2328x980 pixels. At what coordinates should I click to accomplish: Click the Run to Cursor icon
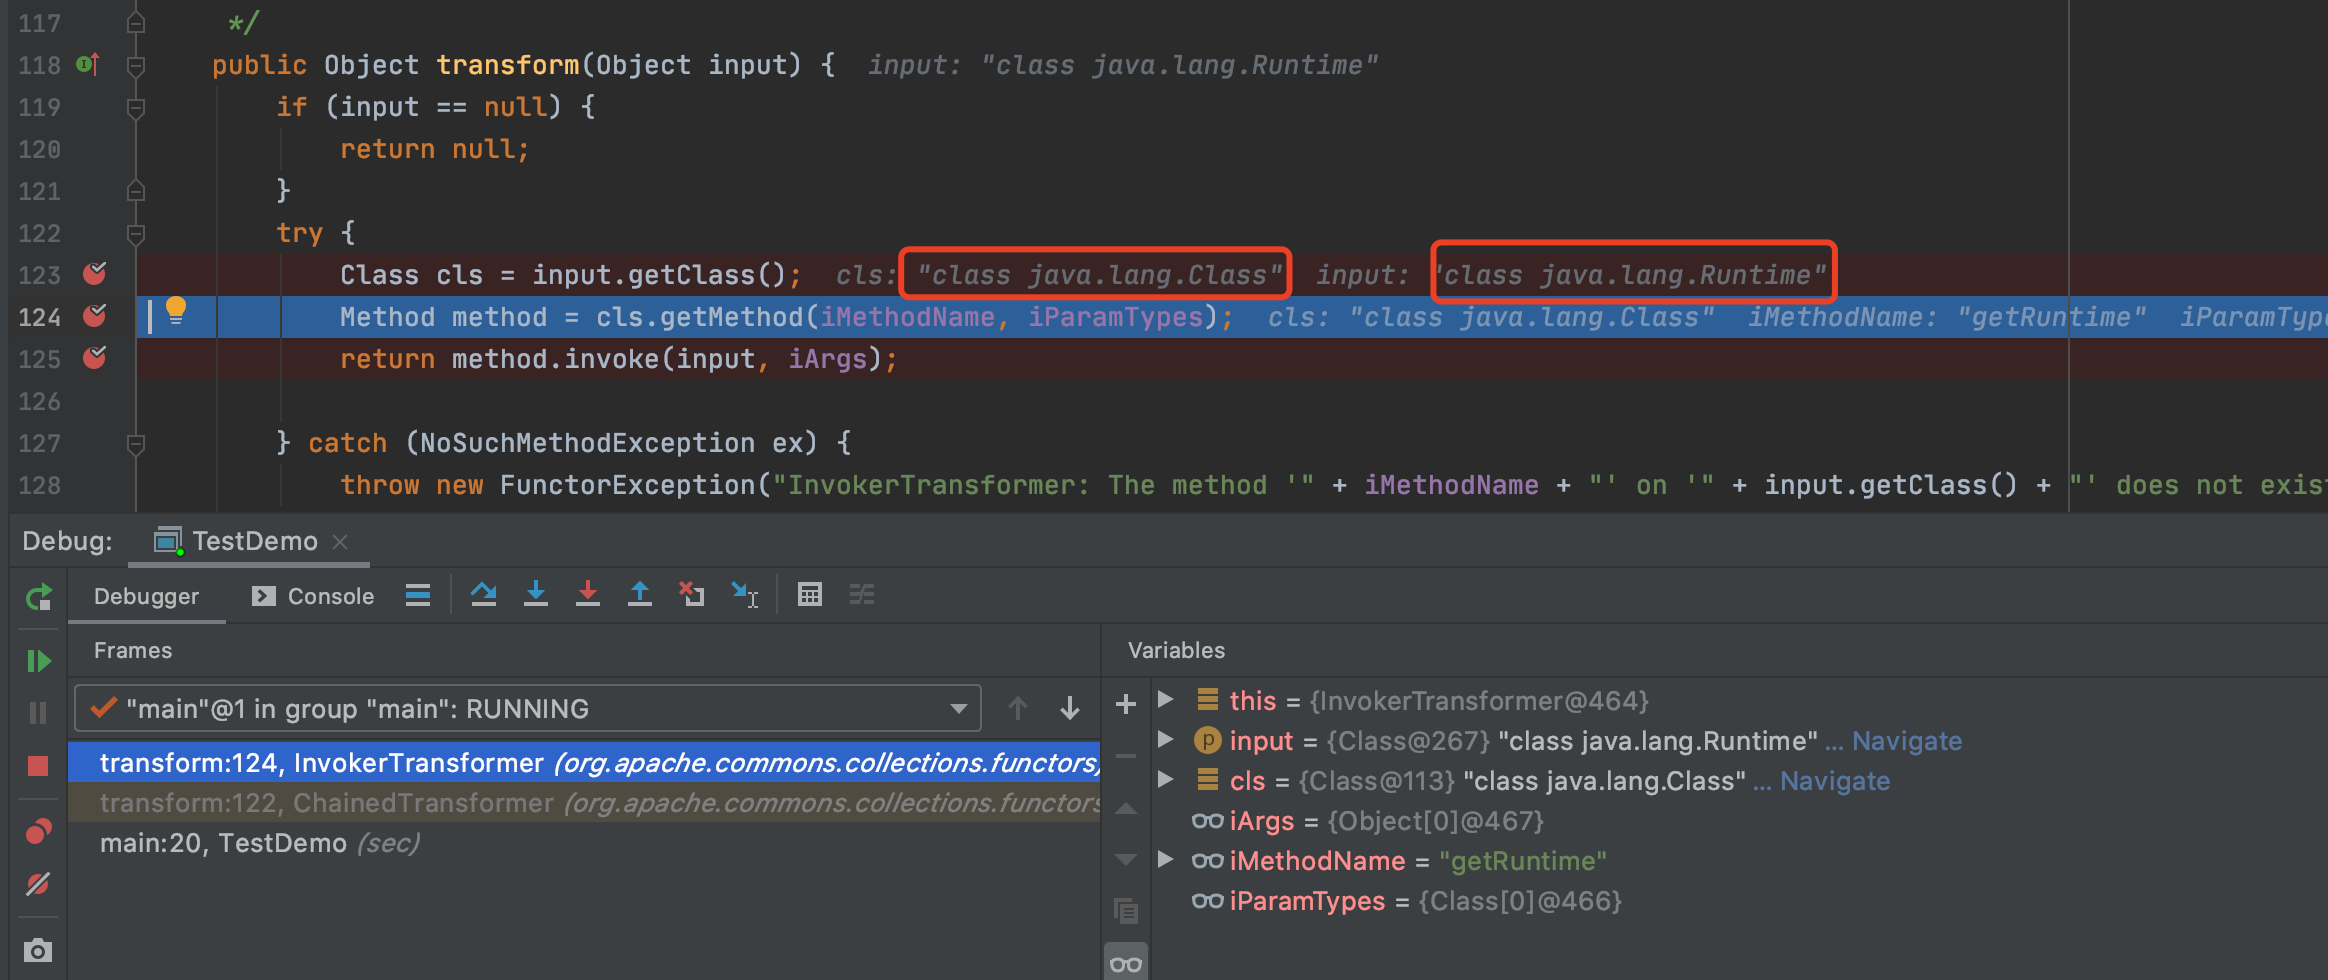[x=745, y=595]
